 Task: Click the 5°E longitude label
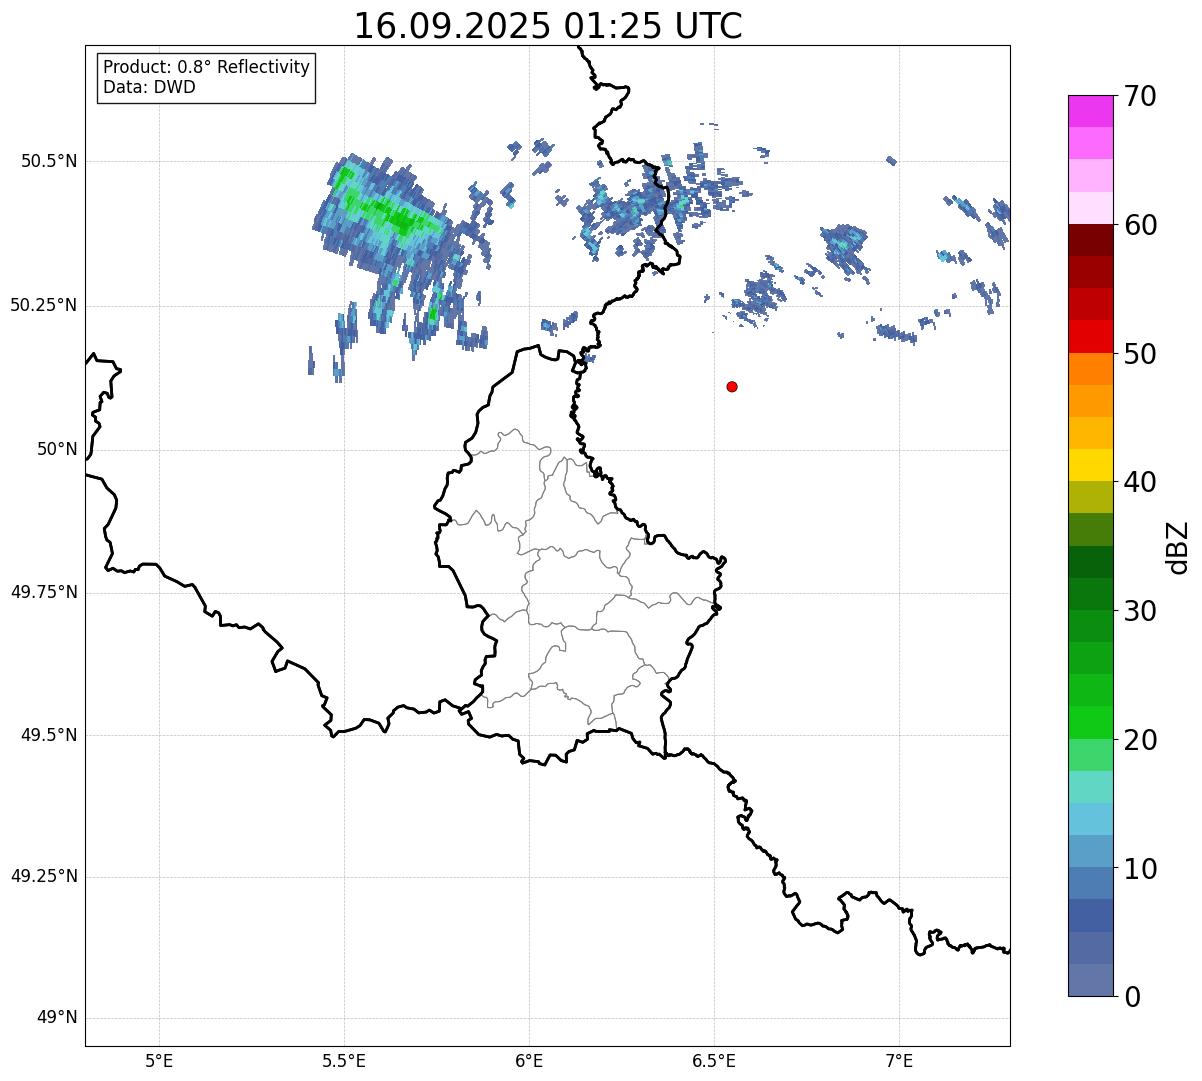click(x=159, y=1061)
